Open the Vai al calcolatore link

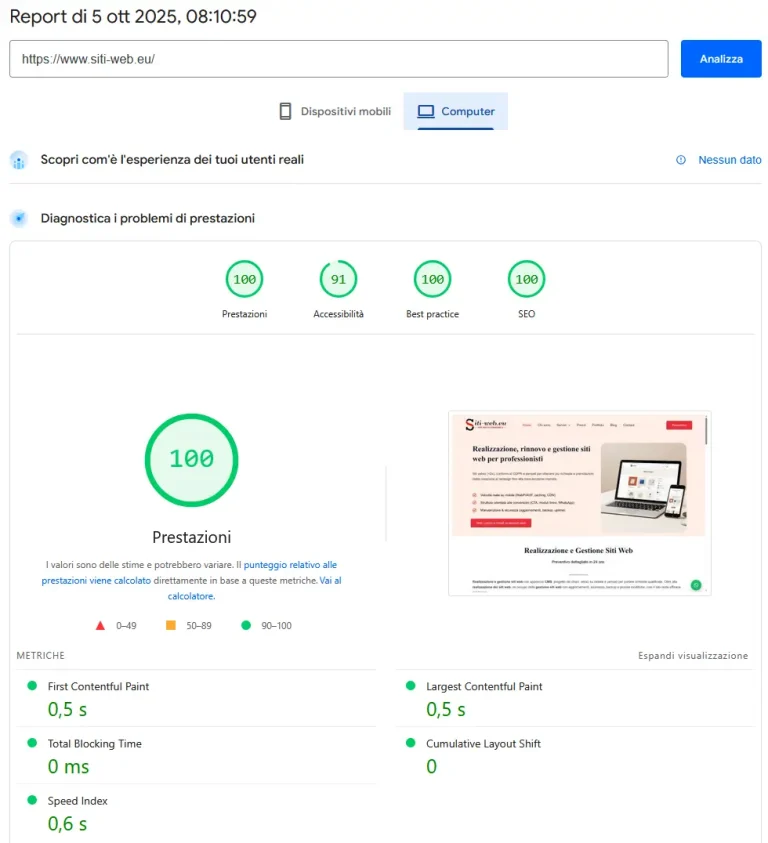[329, 580]
